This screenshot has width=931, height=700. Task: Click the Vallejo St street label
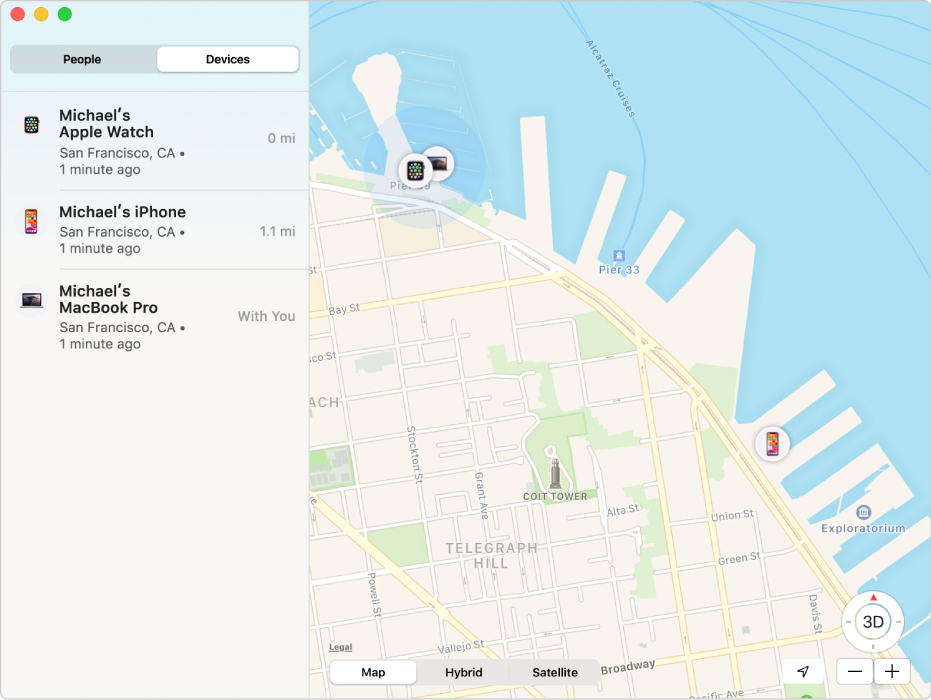[461, 647]
